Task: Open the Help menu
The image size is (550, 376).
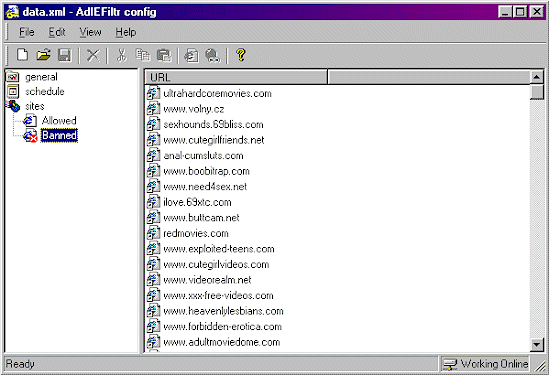Action: [x=126, y=32]
